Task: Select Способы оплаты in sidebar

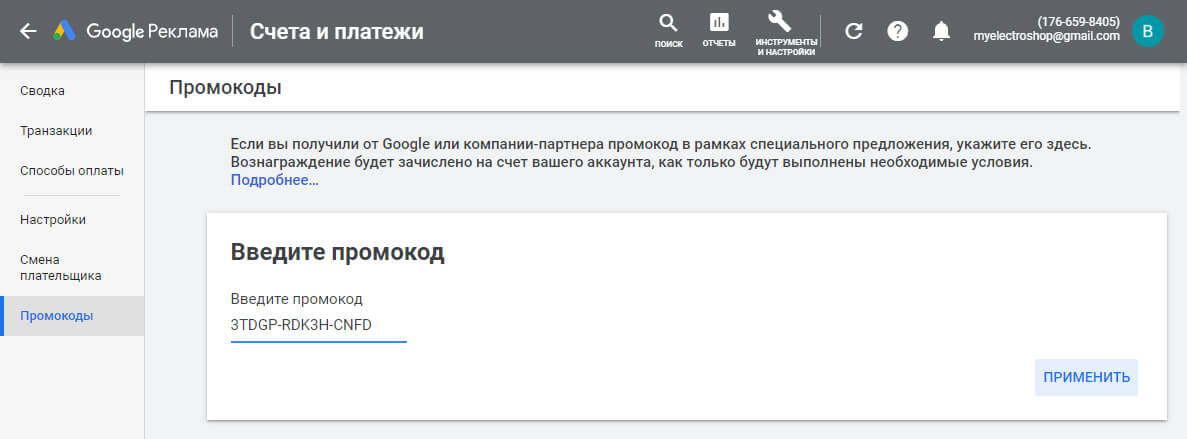Action: 72,171
